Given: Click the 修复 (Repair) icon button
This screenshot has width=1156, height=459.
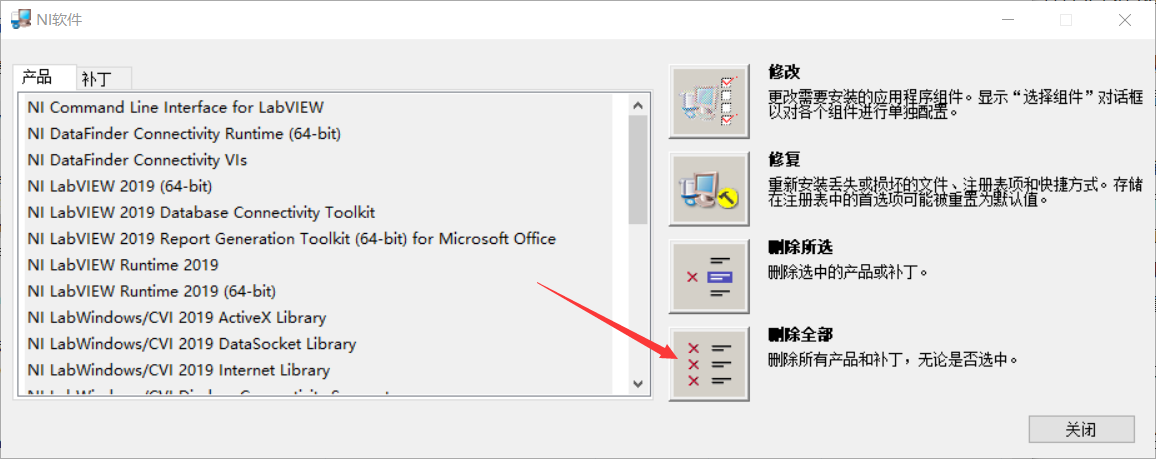Looking at the screenshot, I should pyautogui.click(x=708, y=189).
